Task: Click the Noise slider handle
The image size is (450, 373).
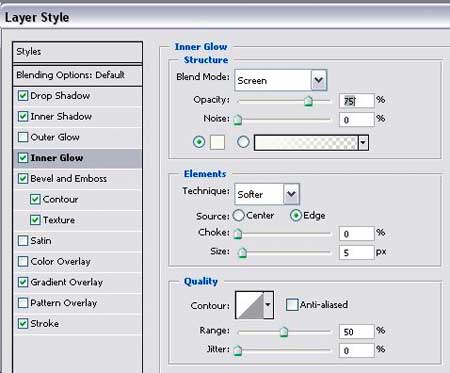Action: (237, 120)
